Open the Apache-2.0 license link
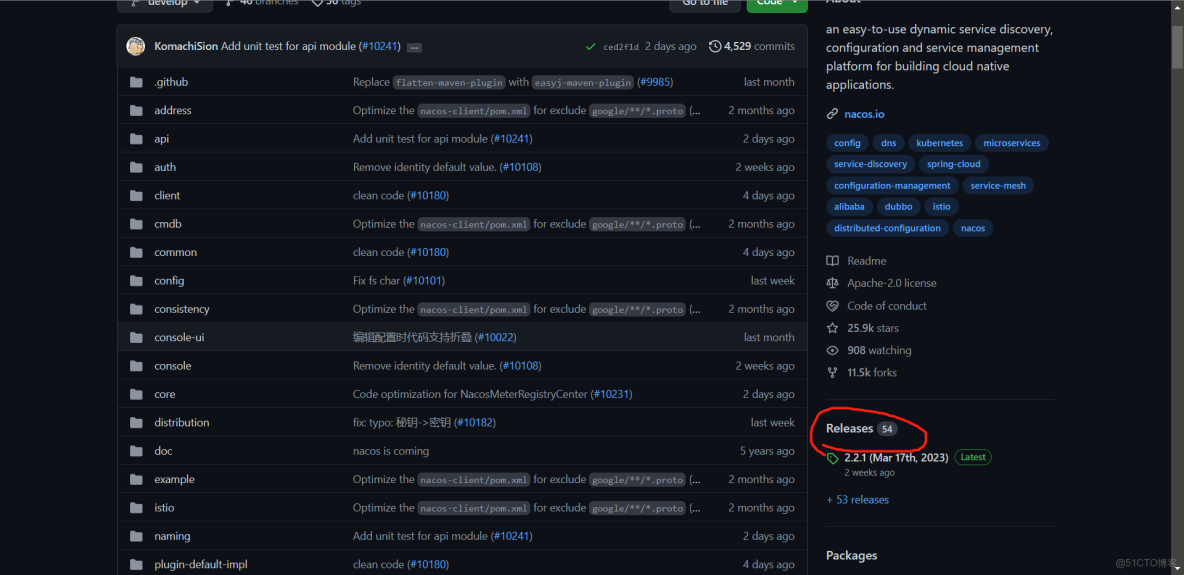 click(x=891, y=283)
